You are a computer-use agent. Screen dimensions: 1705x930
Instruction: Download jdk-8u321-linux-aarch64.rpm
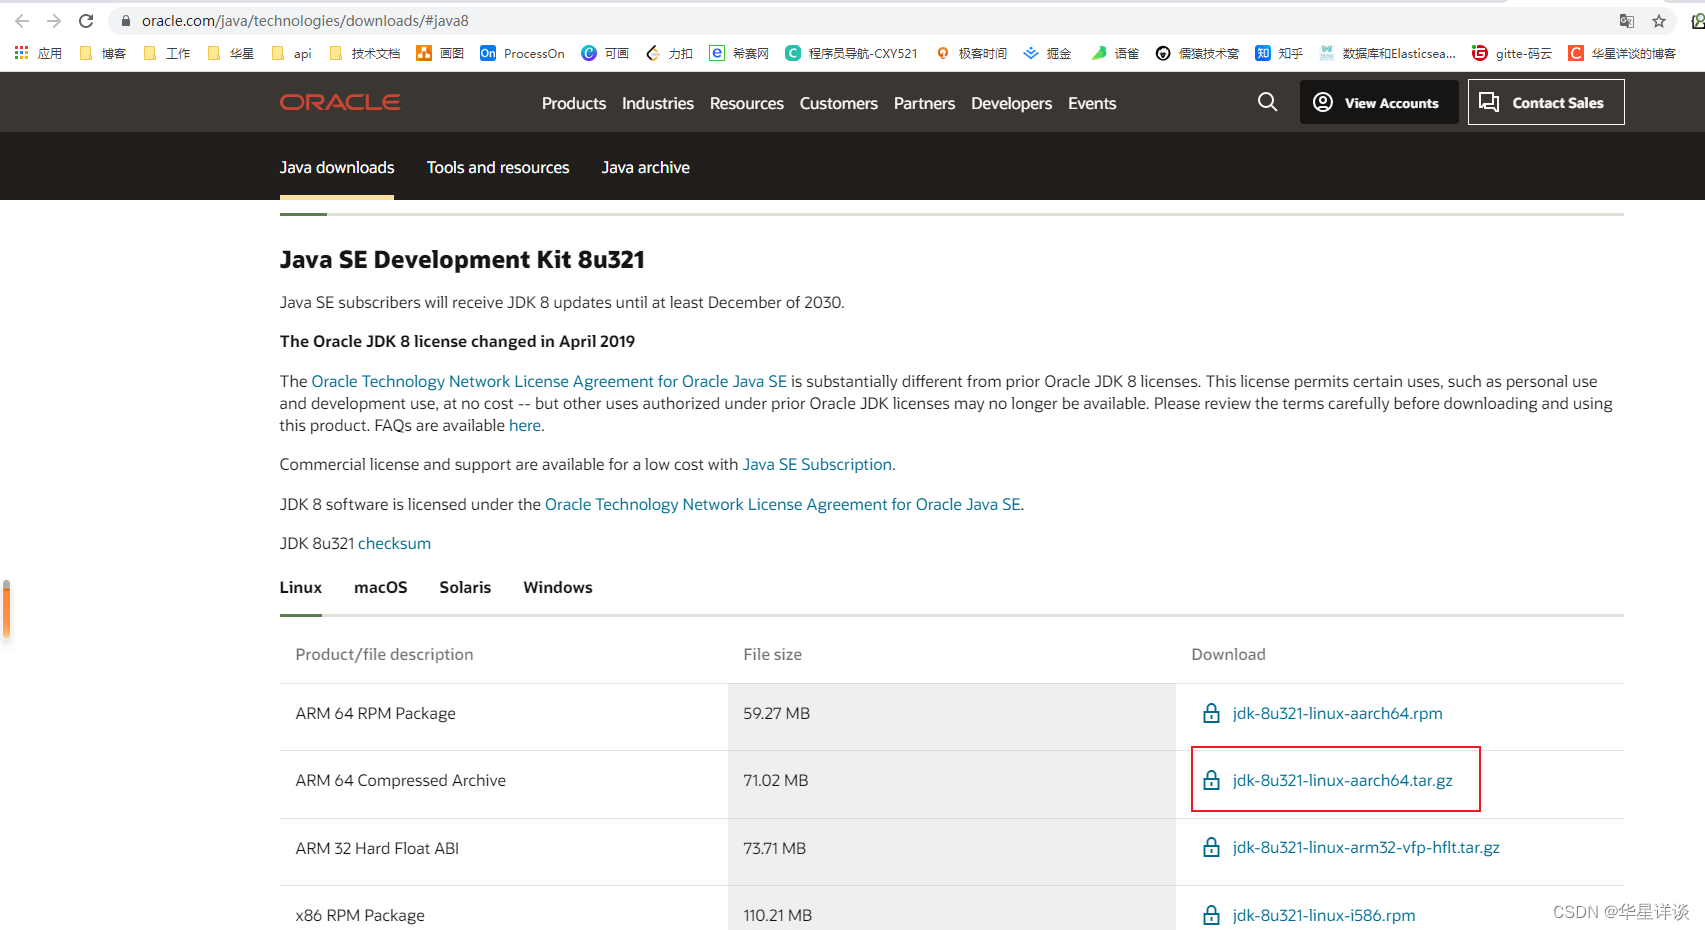coord(1338,713)
